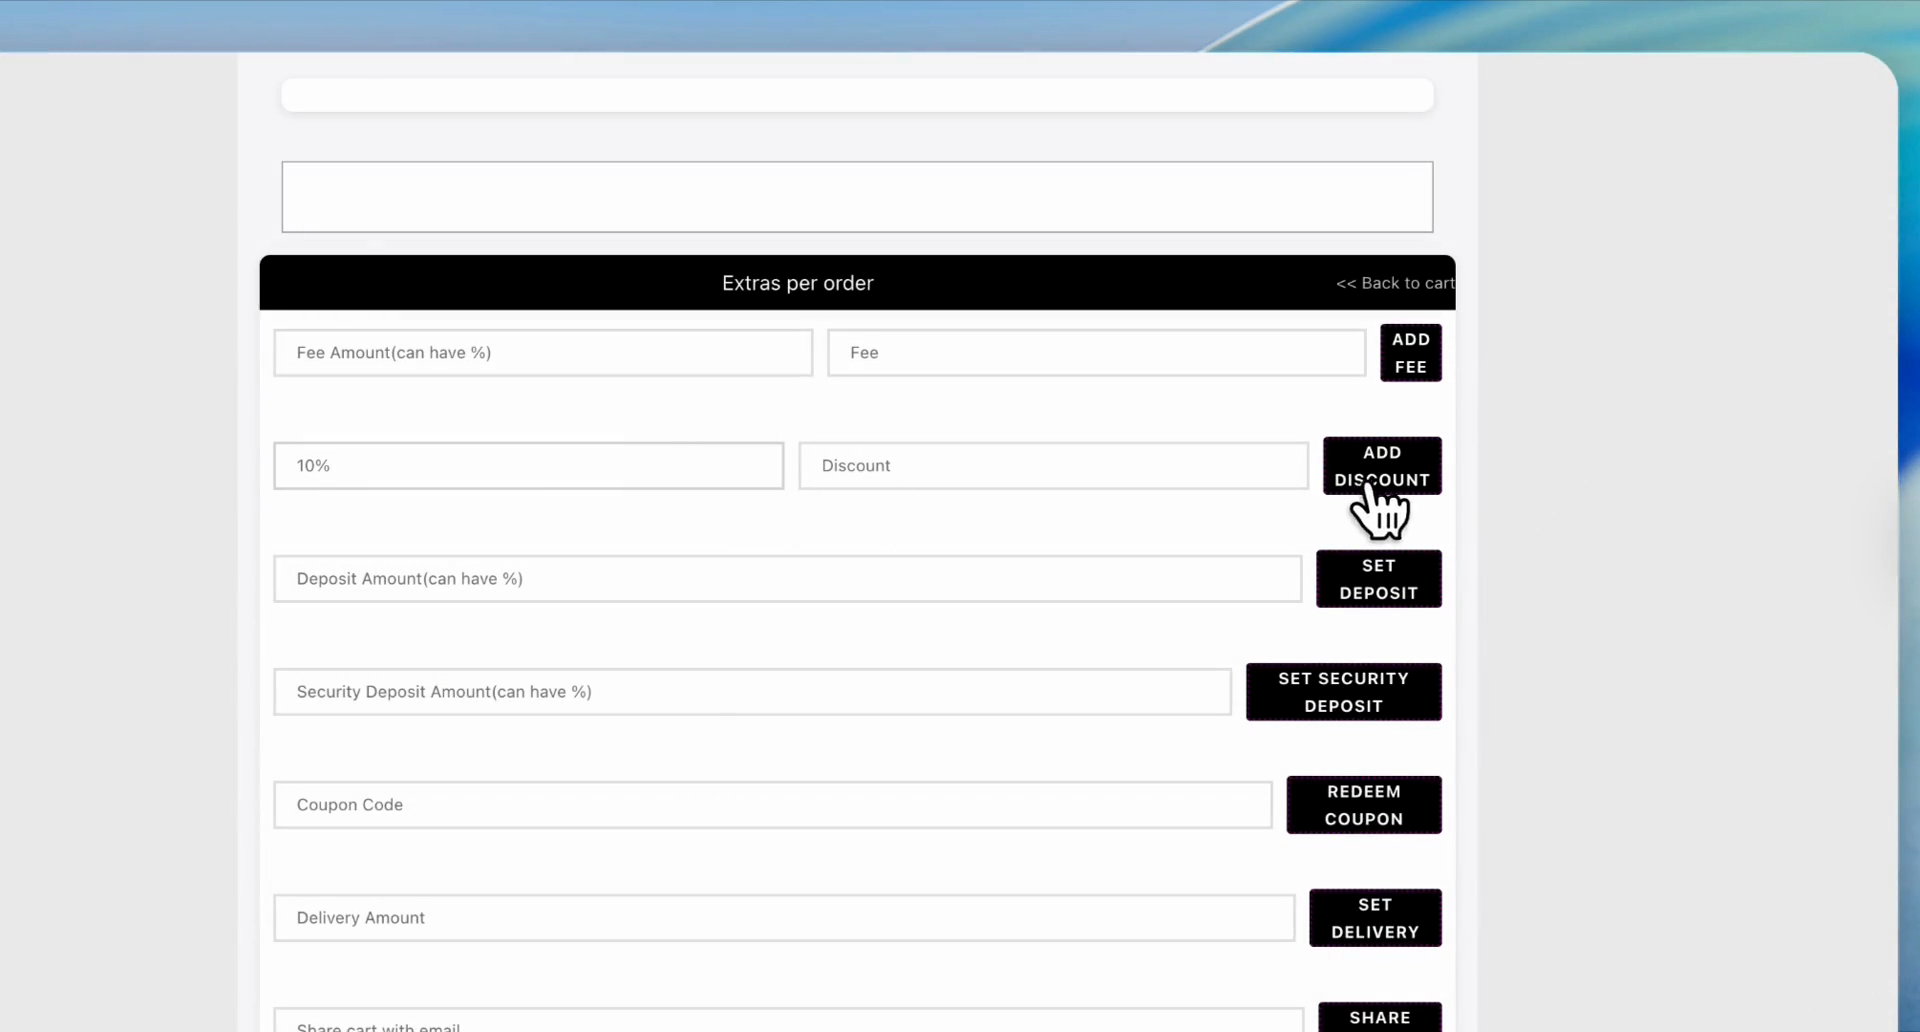Image resolution: width=1920 pixels, height=1032 pixels.
Task: Click the Extras per order header
Action: [x=797, y=283]
